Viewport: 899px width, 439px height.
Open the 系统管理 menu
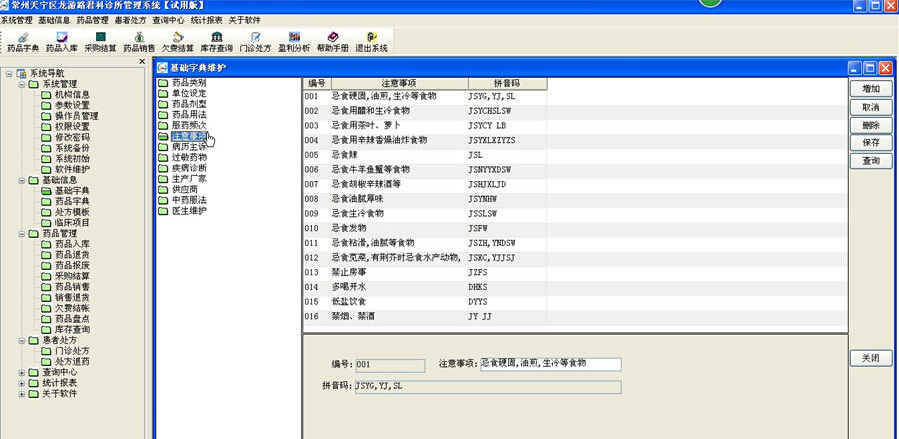pos(17,20)
